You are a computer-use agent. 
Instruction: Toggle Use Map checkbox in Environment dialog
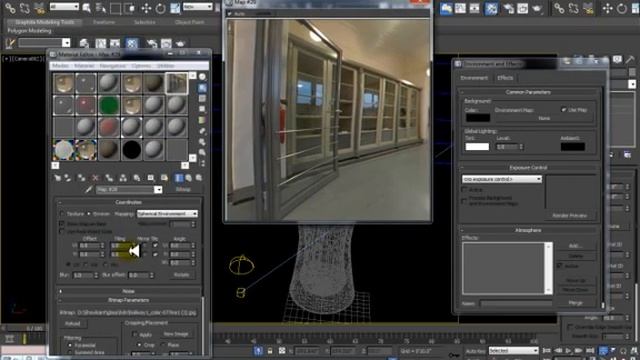coord(564,109)
